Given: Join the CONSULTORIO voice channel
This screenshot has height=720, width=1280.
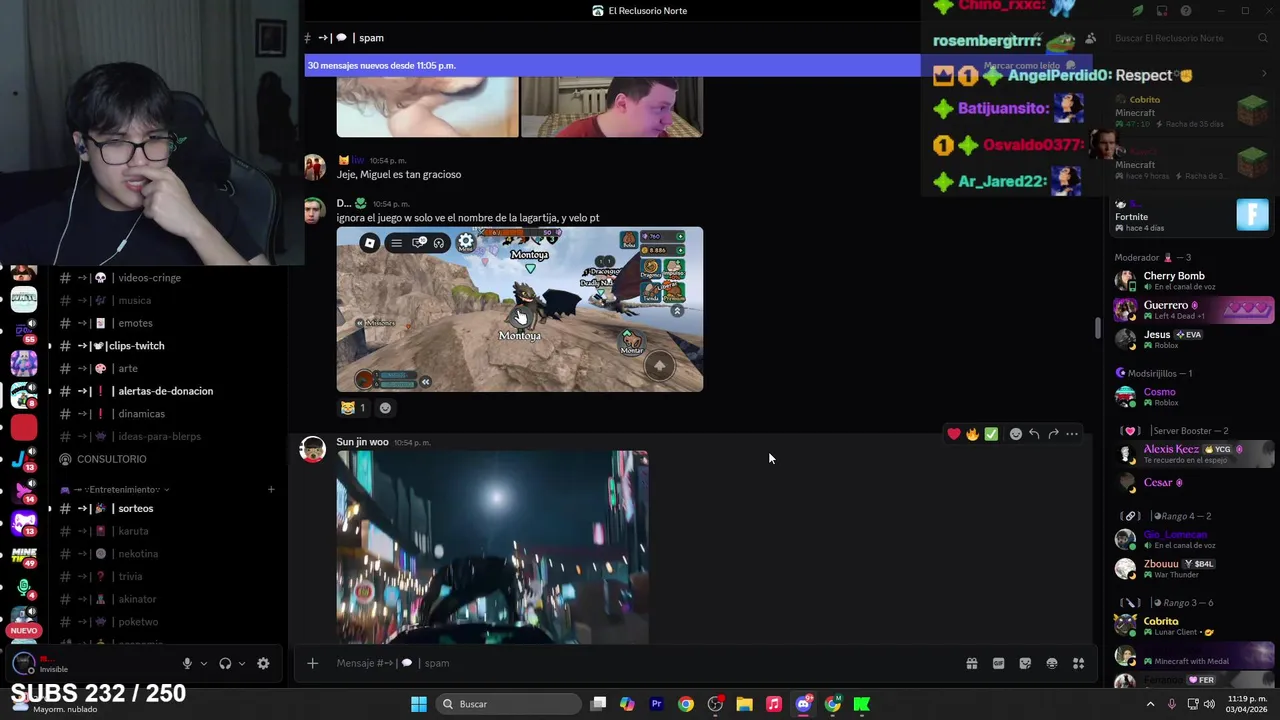Looking at the screenshot, I should click(111, 459).
